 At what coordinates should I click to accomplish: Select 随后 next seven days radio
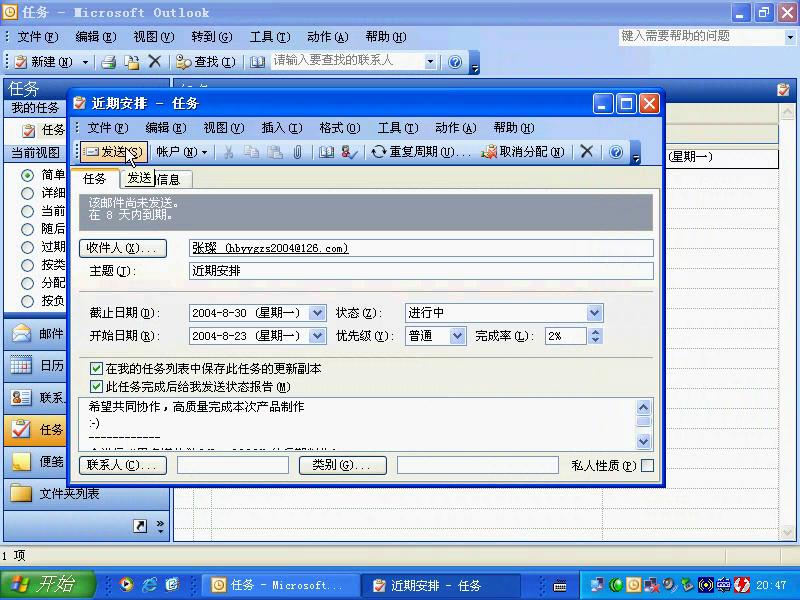(28, 229)
